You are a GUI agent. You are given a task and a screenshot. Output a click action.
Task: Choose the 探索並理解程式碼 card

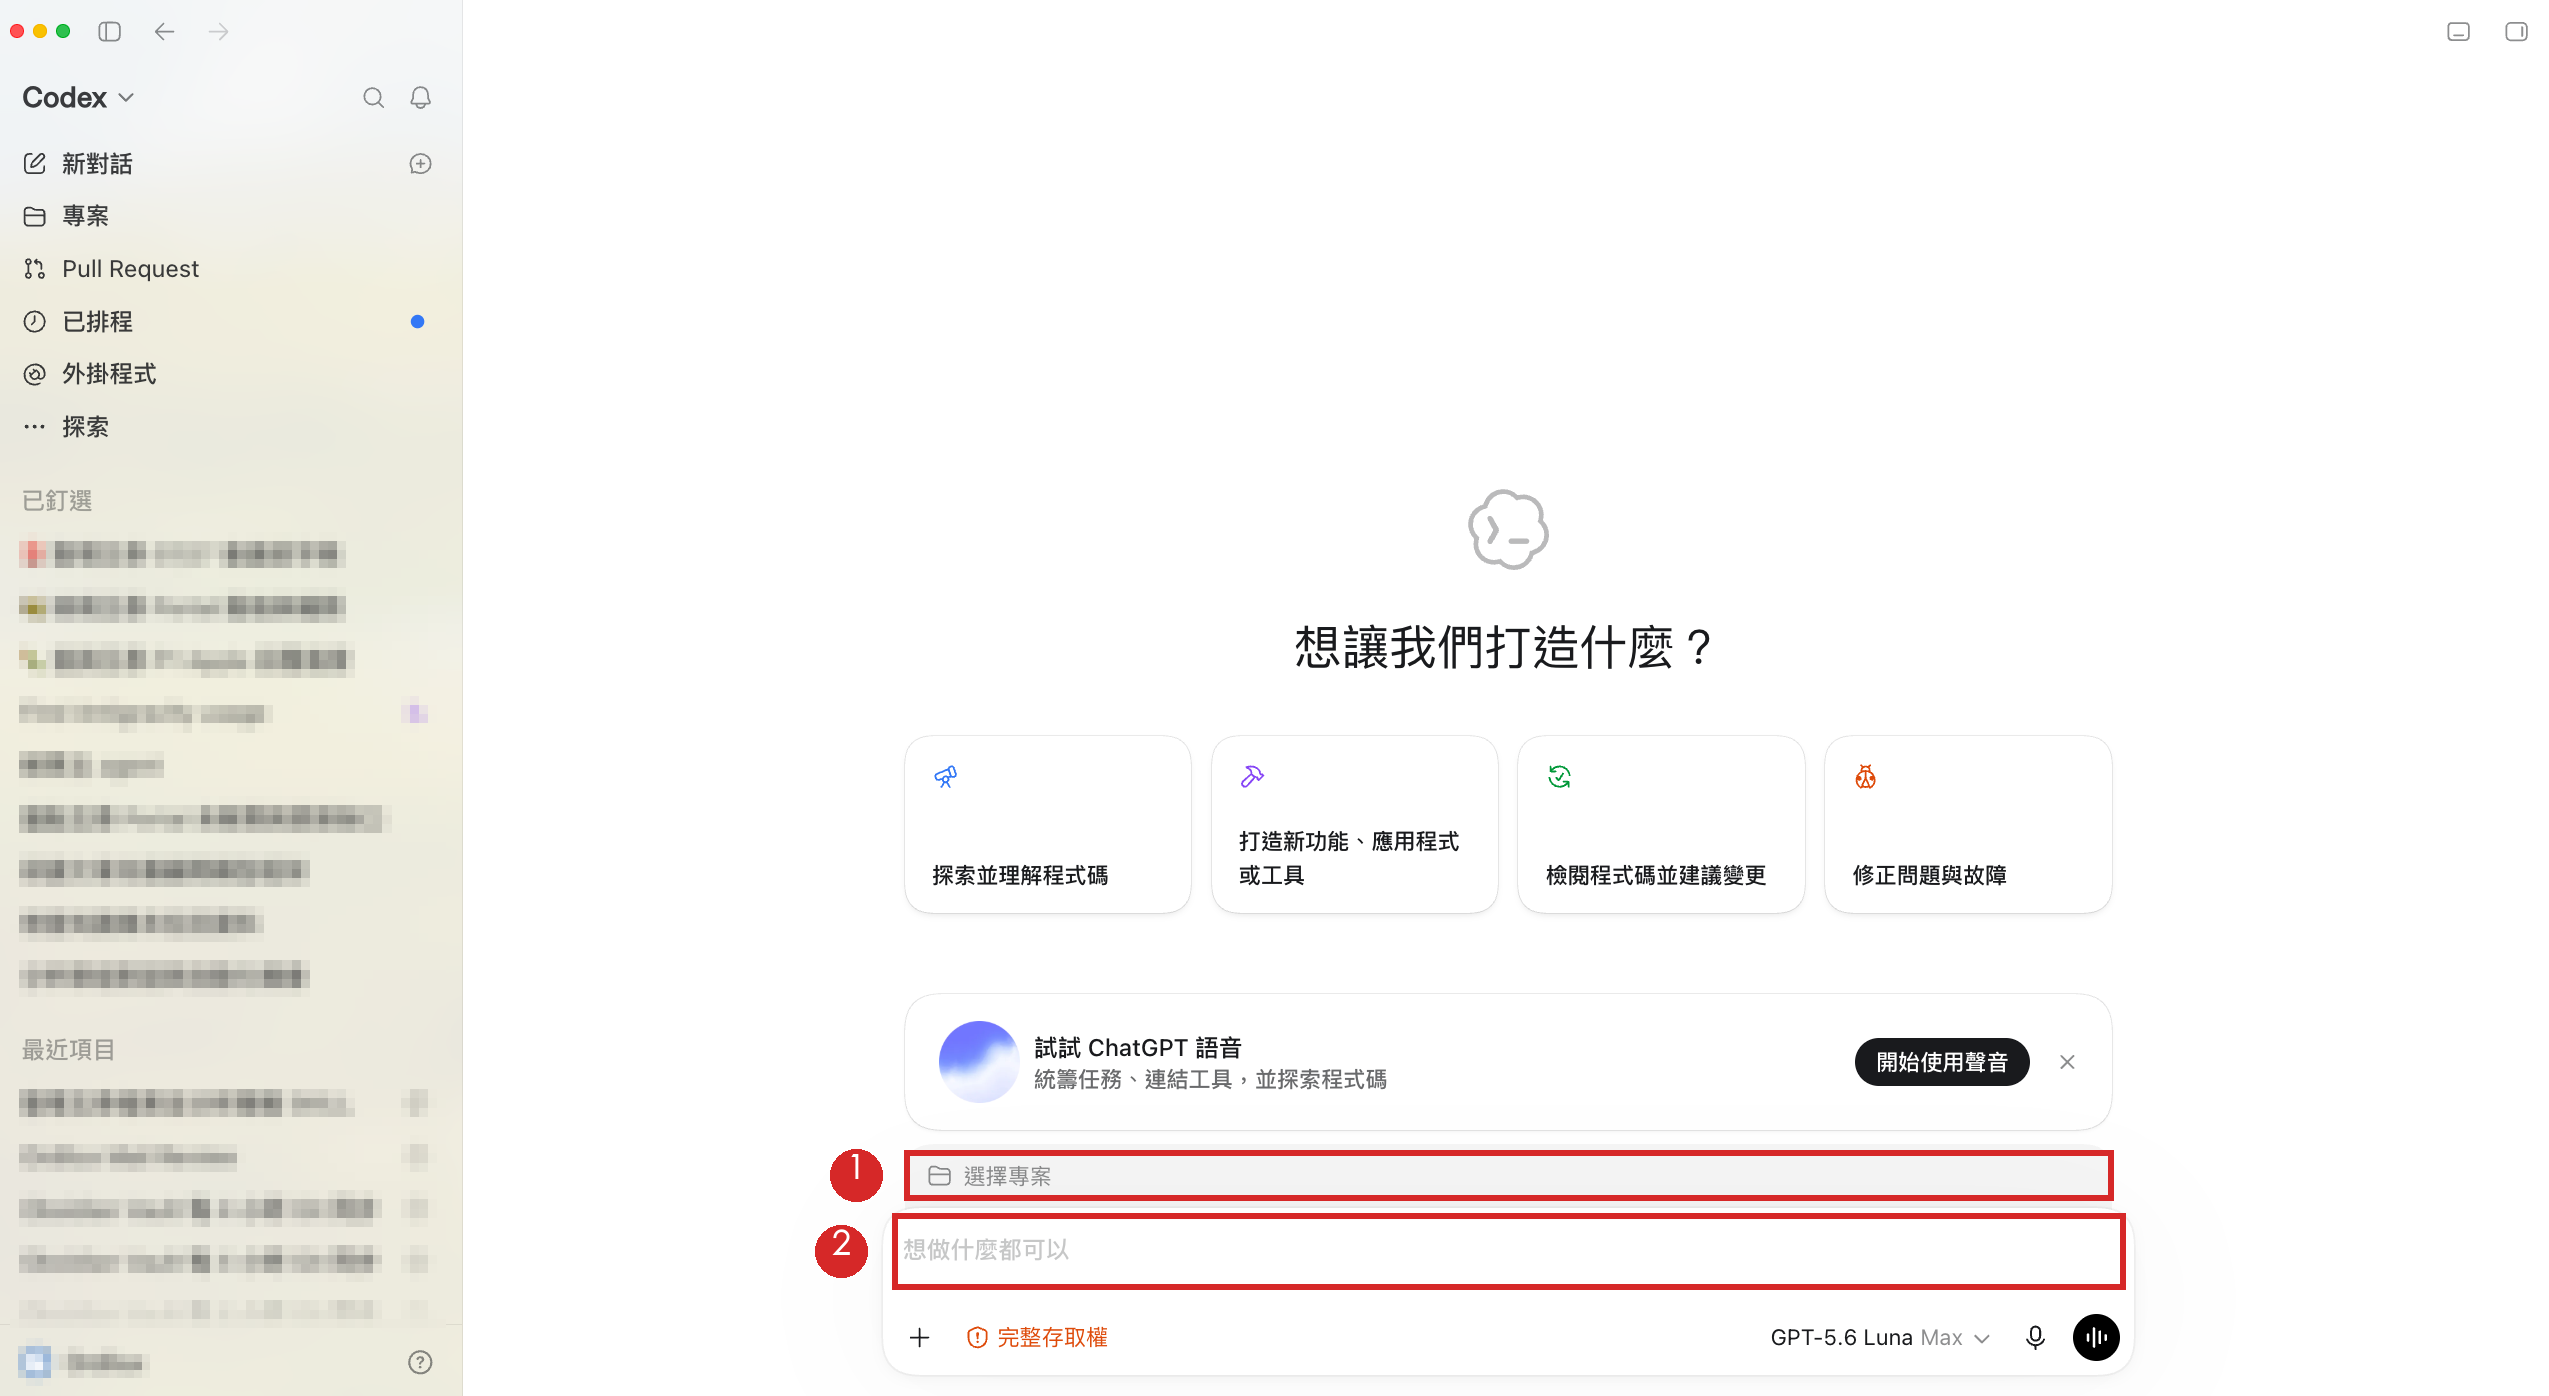[x=1047, y=825]
